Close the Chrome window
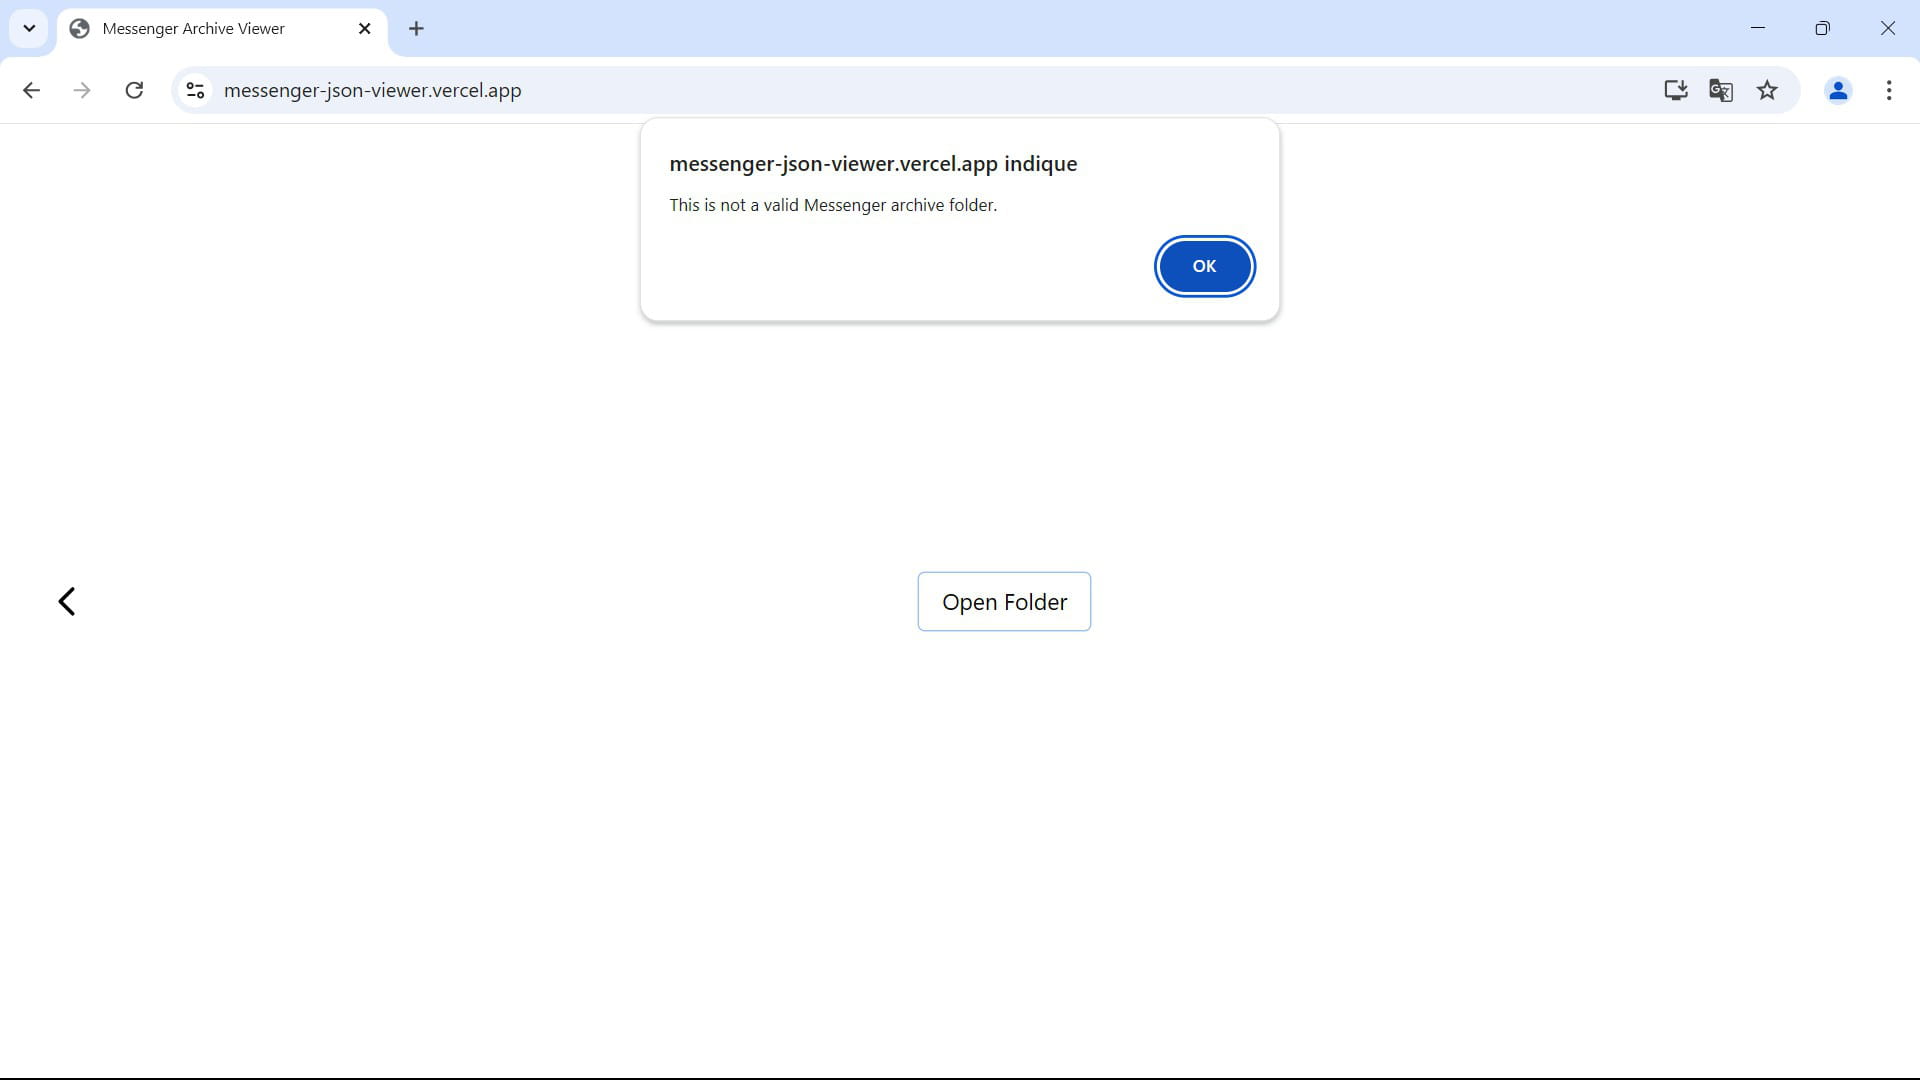This screenshot has width=1920, height=1080. pyautogui.click(x=1888, y=28)
